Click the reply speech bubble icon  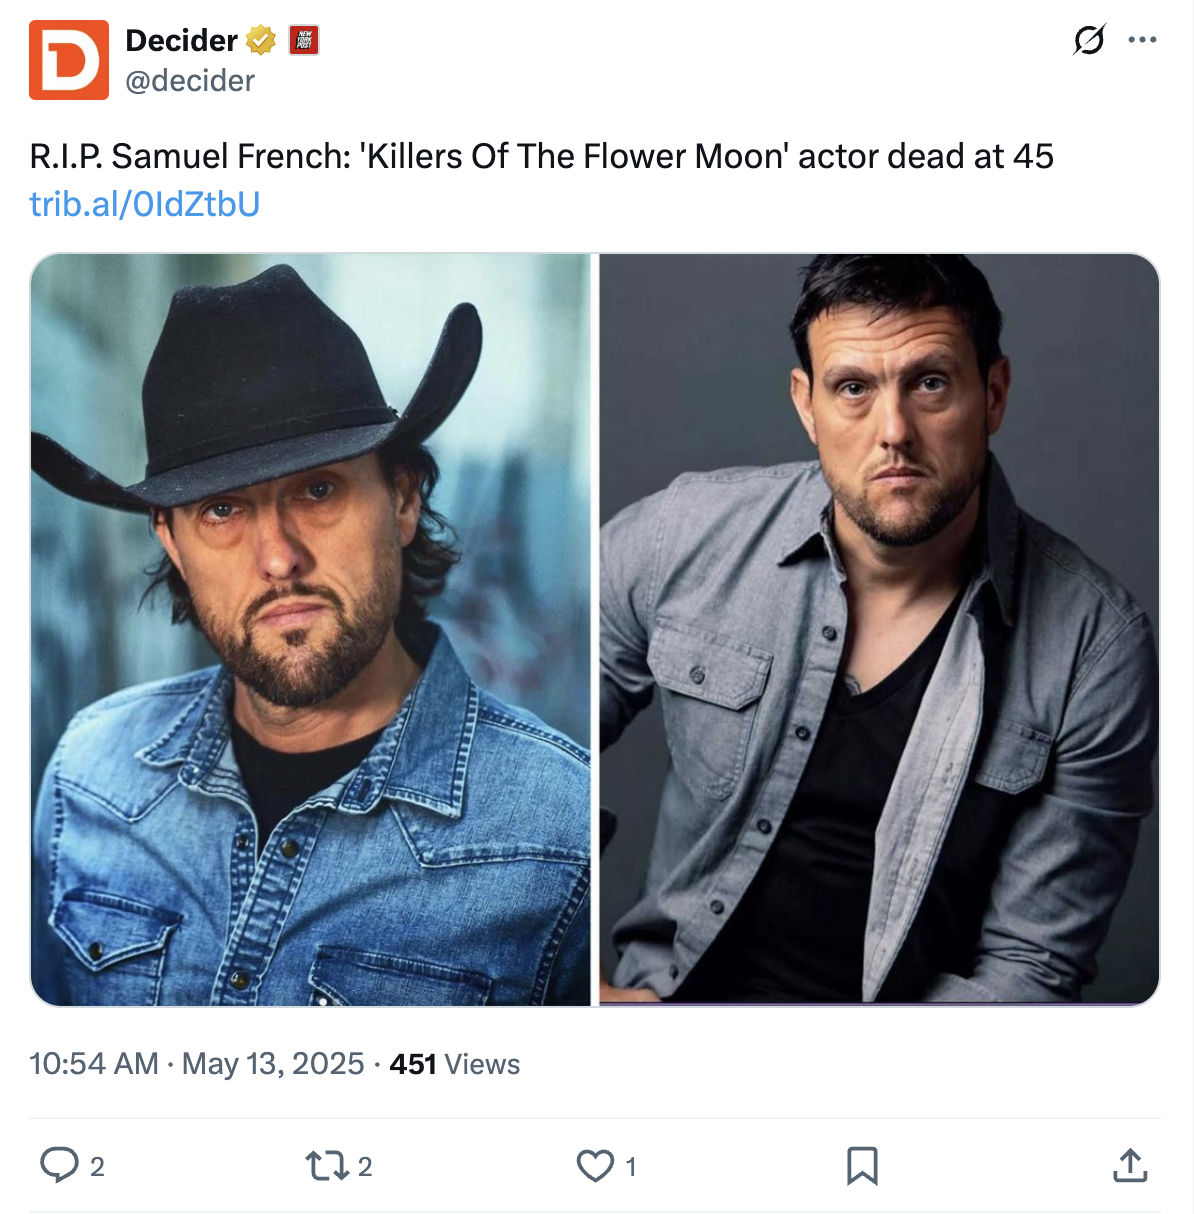click(x=59, y=1166)
